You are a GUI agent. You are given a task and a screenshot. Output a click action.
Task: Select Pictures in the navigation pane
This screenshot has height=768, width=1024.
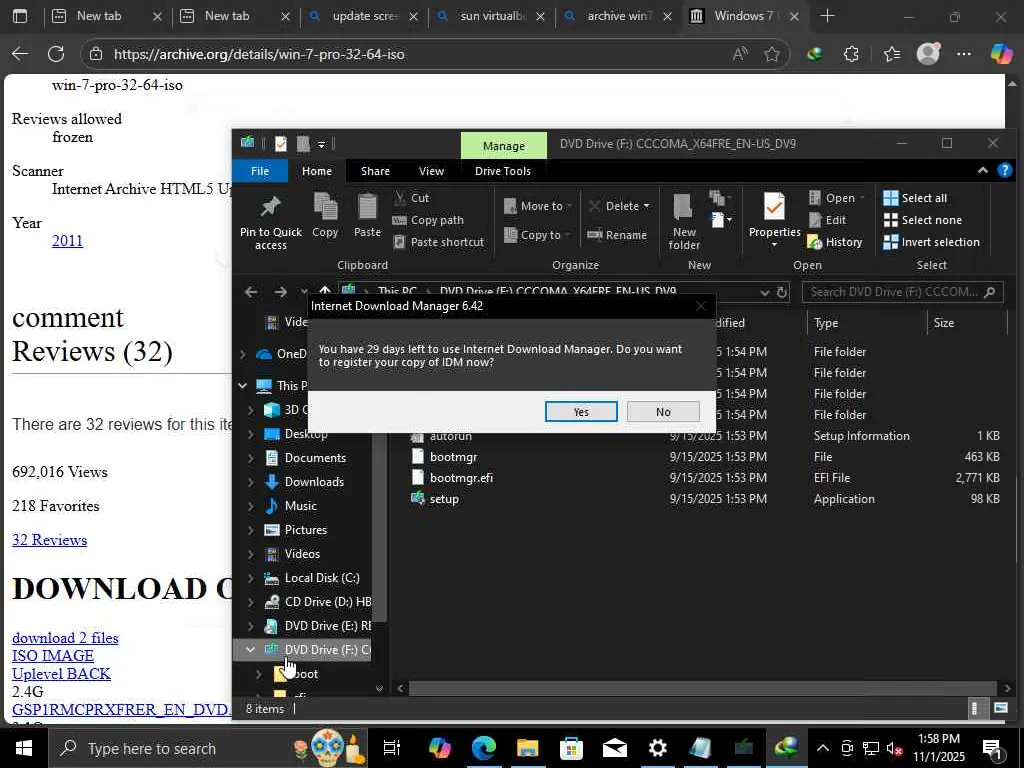coord(306,530)
